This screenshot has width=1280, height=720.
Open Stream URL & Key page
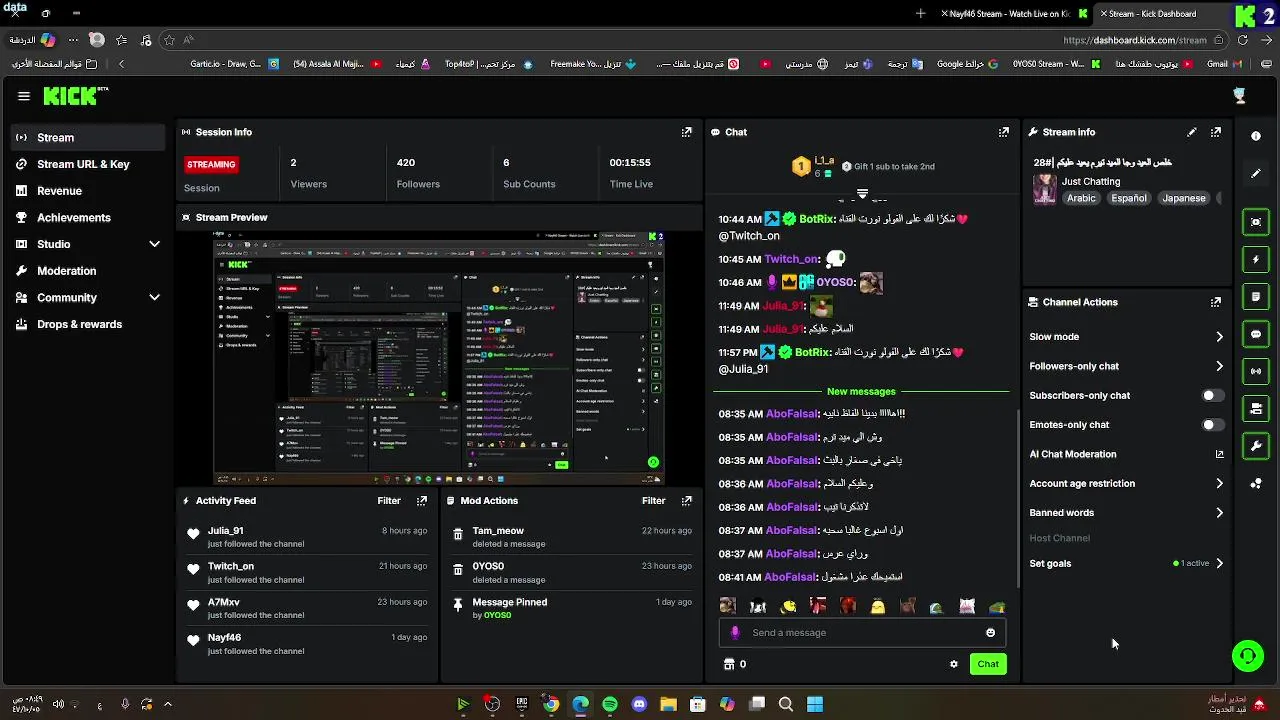click(x=88, y=164)
